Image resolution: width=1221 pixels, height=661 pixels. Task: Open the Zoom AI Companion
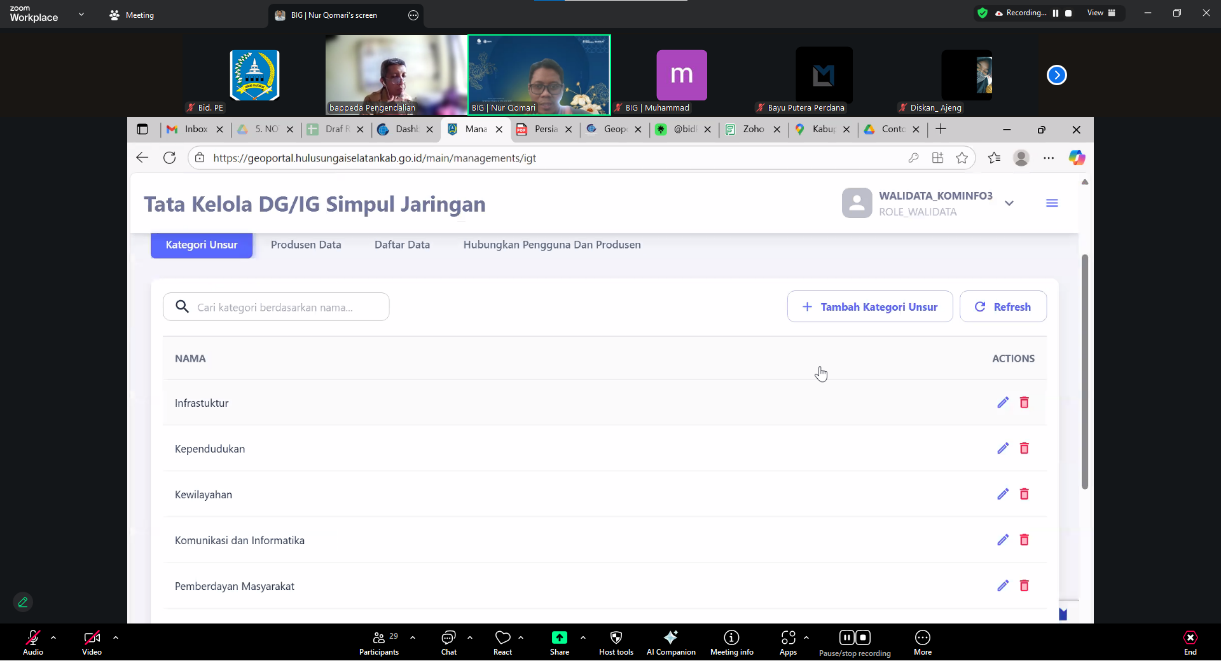pyautogui.click(x=671, y=642)
